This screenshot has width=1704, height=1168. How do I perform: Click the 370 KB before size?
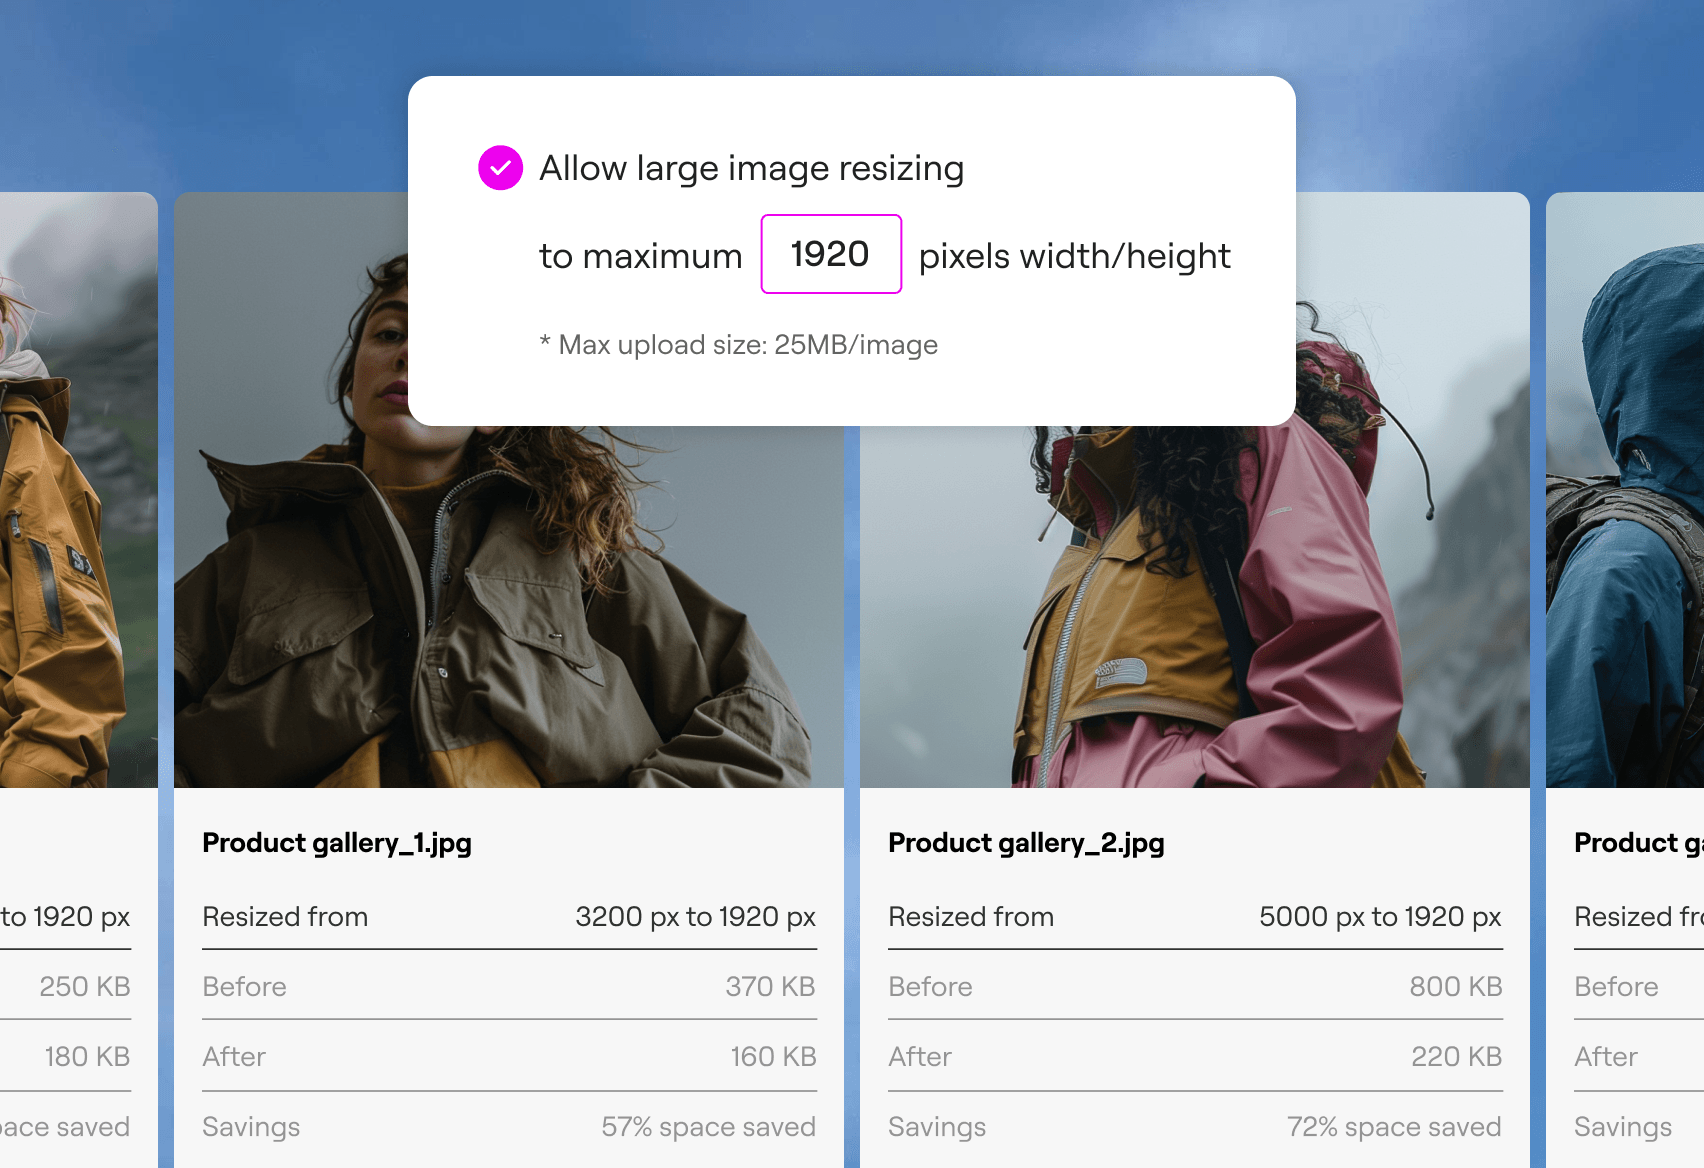[770, 987]
